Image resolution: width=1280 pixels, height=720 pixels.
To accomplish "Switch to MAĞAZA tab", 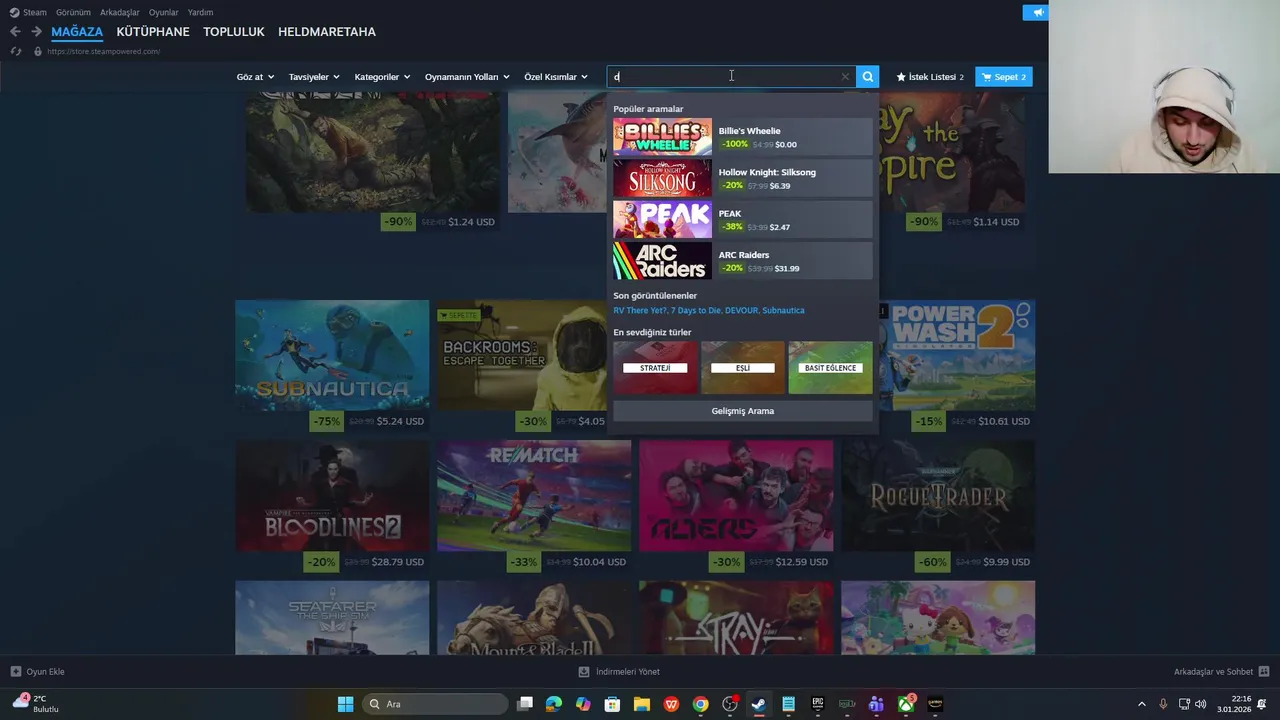I will (77, 32).
